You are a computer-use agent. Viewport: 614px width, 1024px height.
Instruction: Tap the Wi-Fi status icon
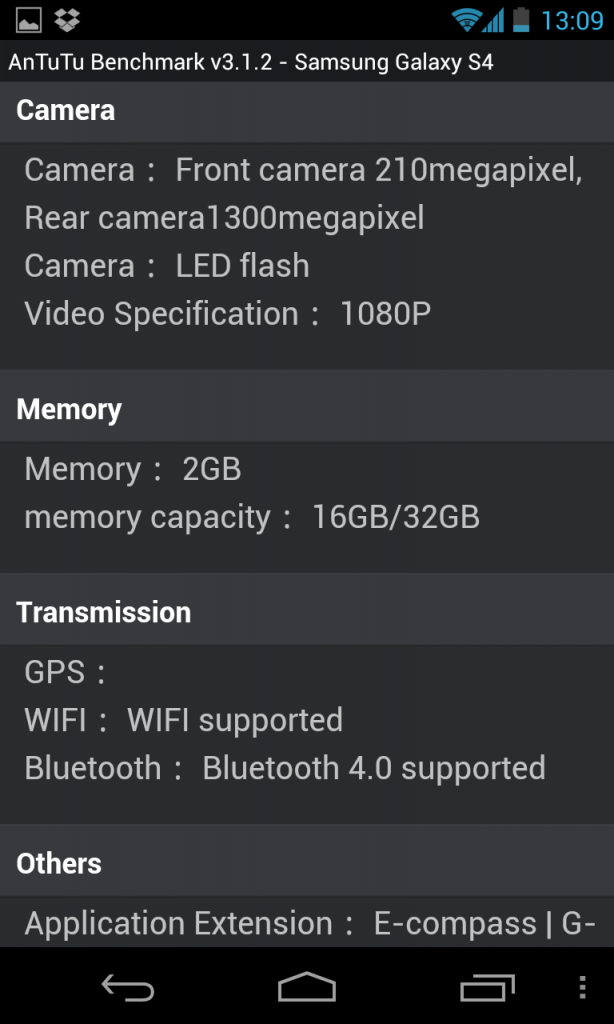pos(465,19)
